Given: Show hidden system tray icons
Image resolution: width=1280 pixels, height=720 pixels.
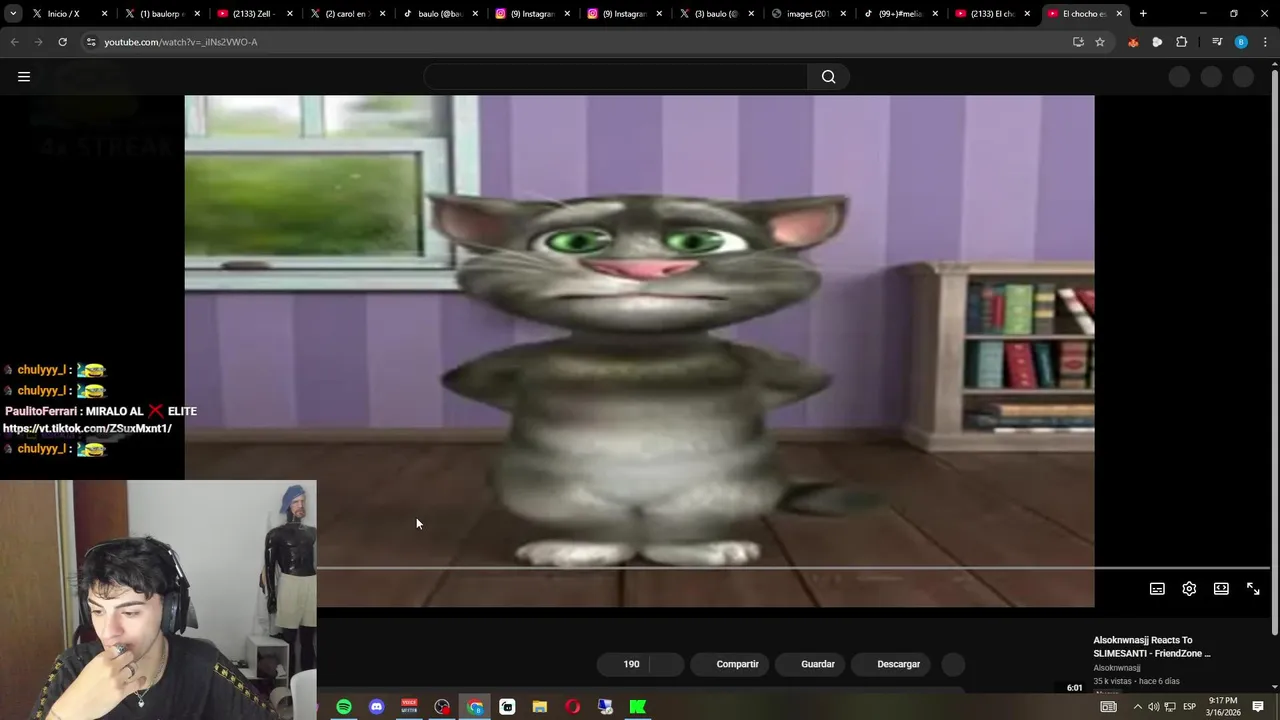Looking at the screenshot, I should 1137,707.
